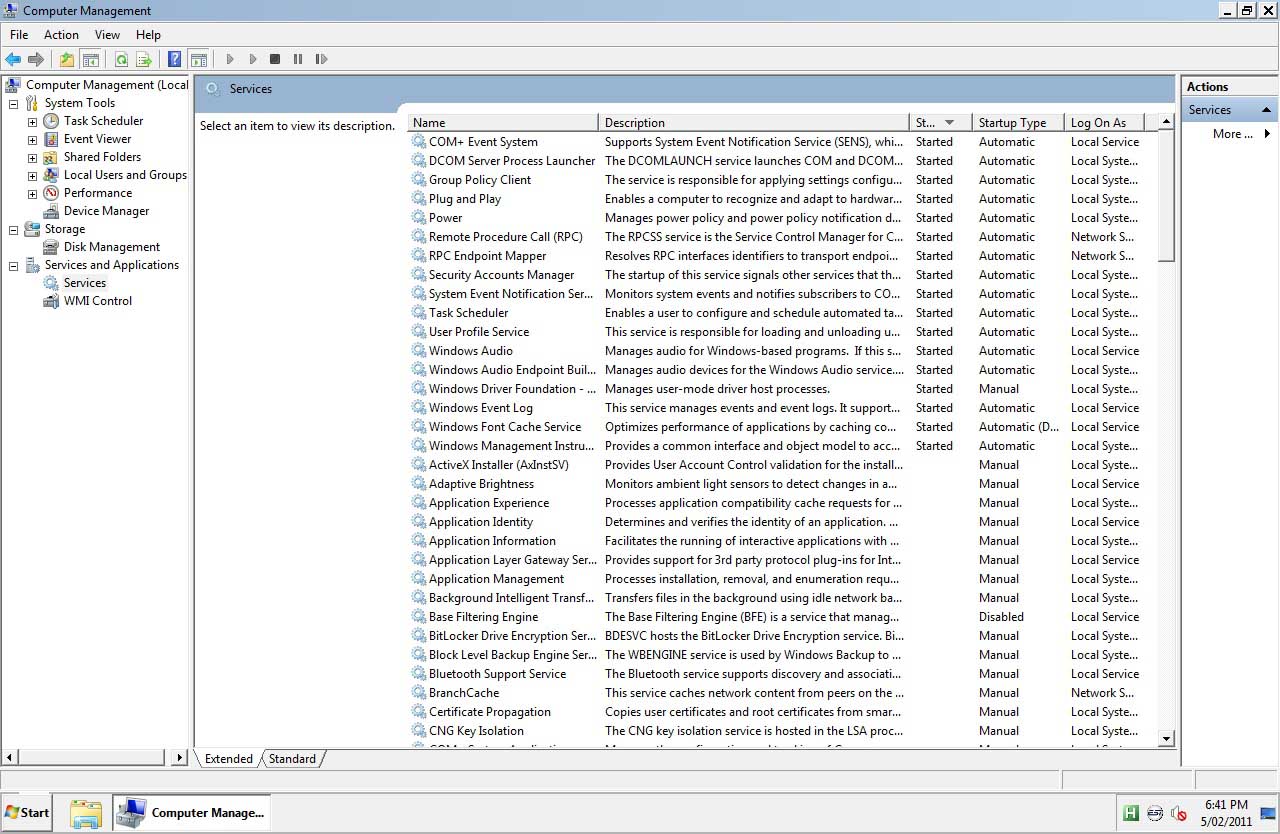Click gear icon of Windows Audio service
This screenshot has height=834, width=1280.
tap(419, 351)
